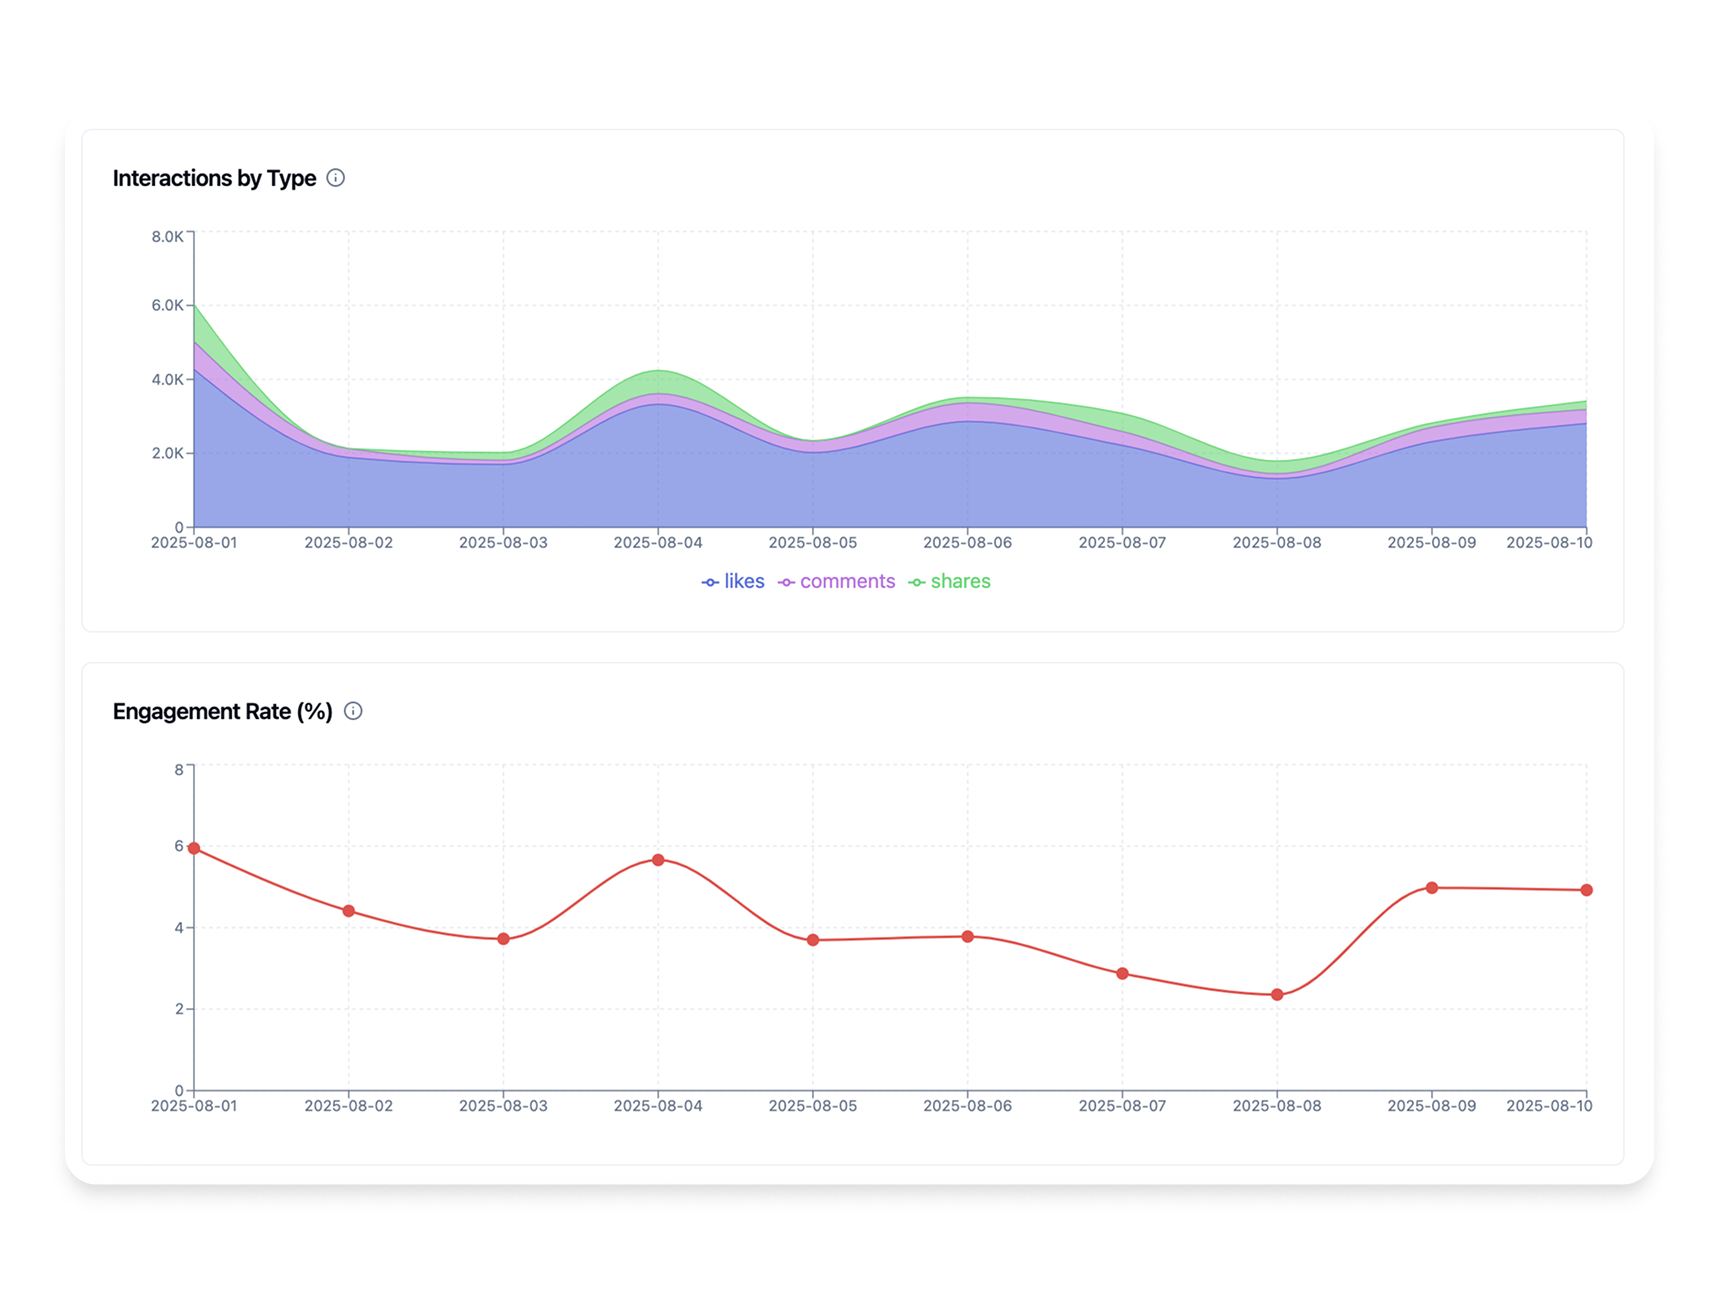Select the 2025-08-05 engagement rate marker
1720x1295 pixels.
point(813,940)
